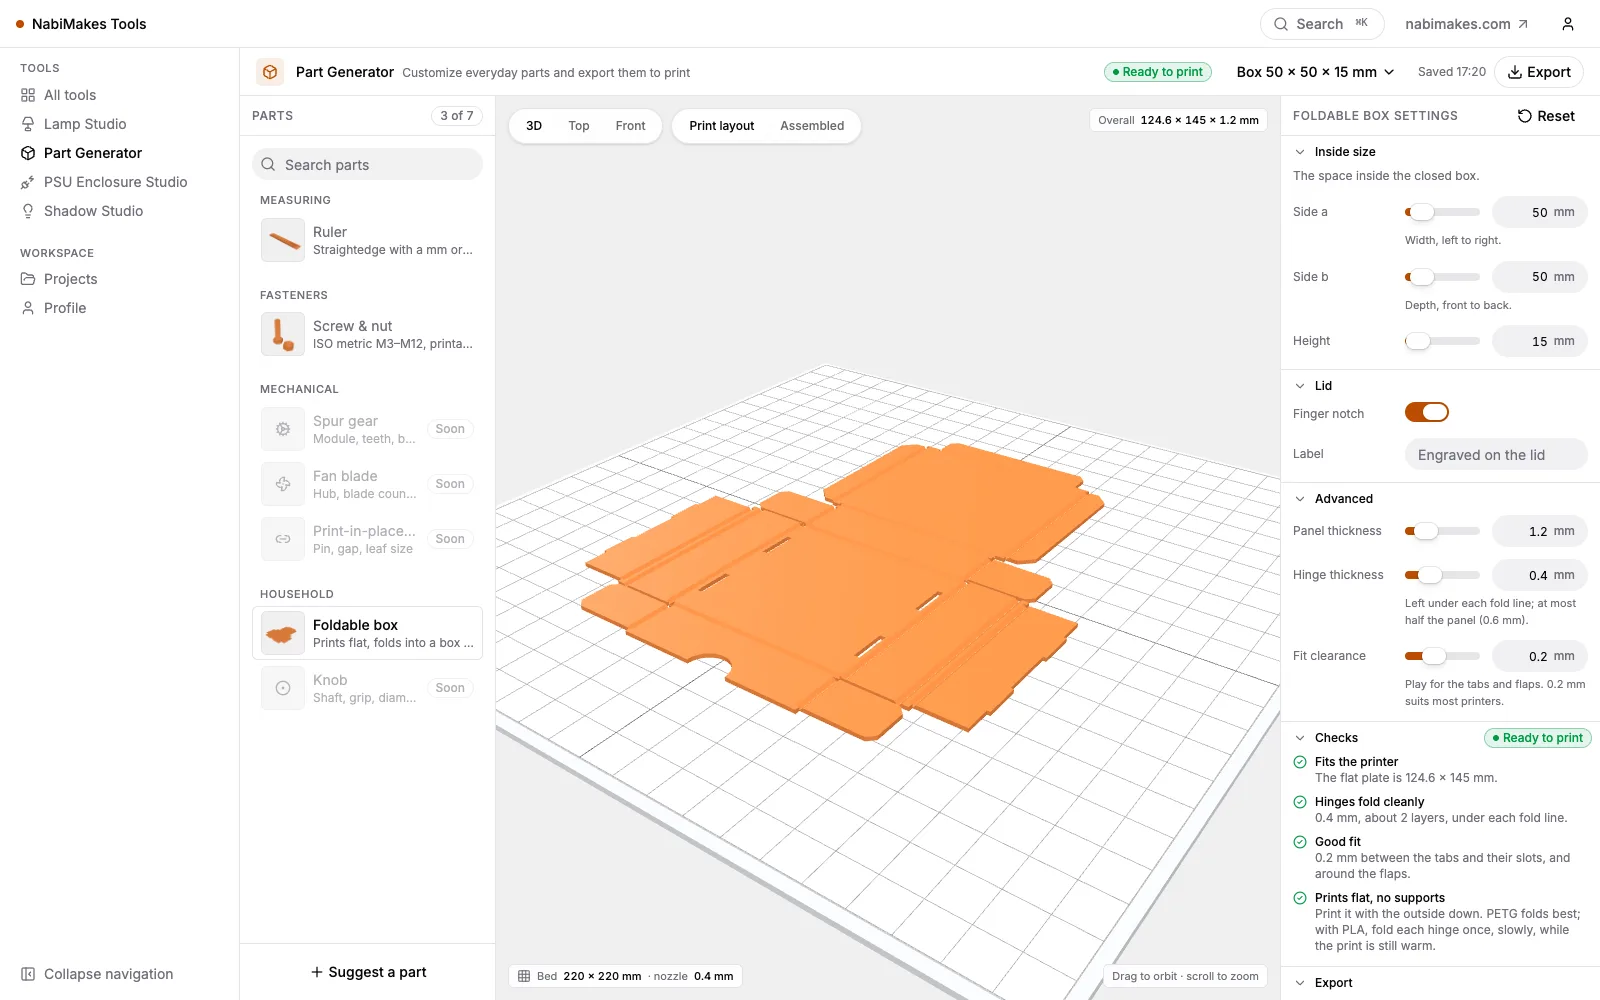Click the Spur gear icon
The height and width of the screenshot is (1000, 1600).
[x=283, y=429]
